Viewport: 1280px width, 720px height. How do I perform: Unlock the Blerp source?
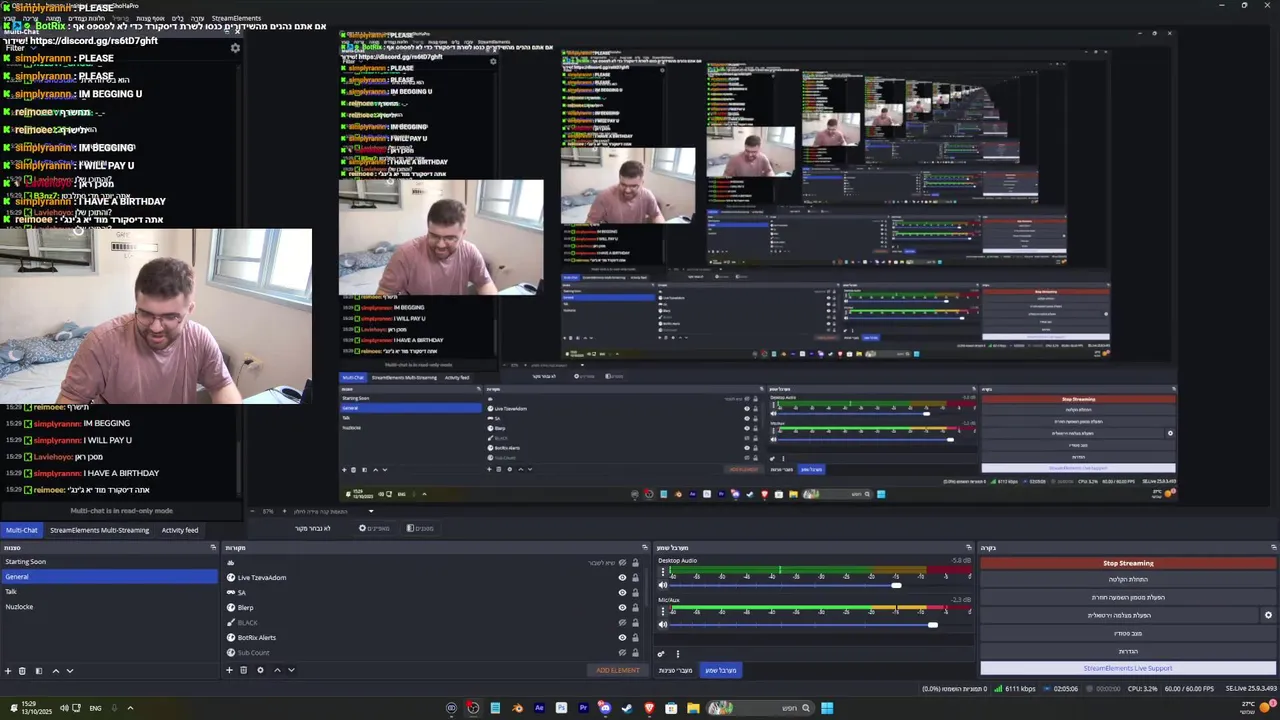point(635,608)
